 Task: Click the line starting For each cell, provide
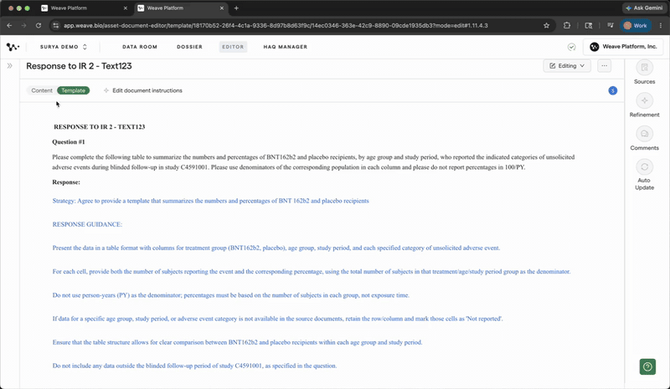311,271
